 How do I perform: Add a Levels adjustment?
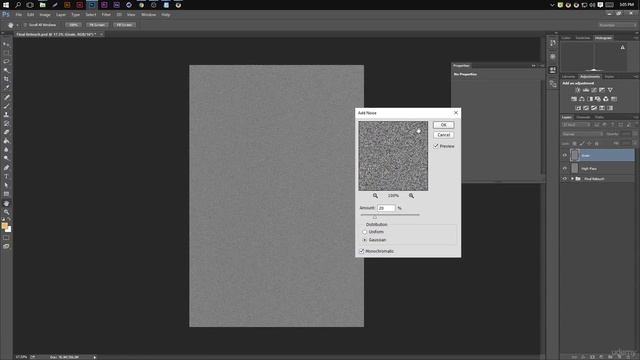[x=586, y=90]
